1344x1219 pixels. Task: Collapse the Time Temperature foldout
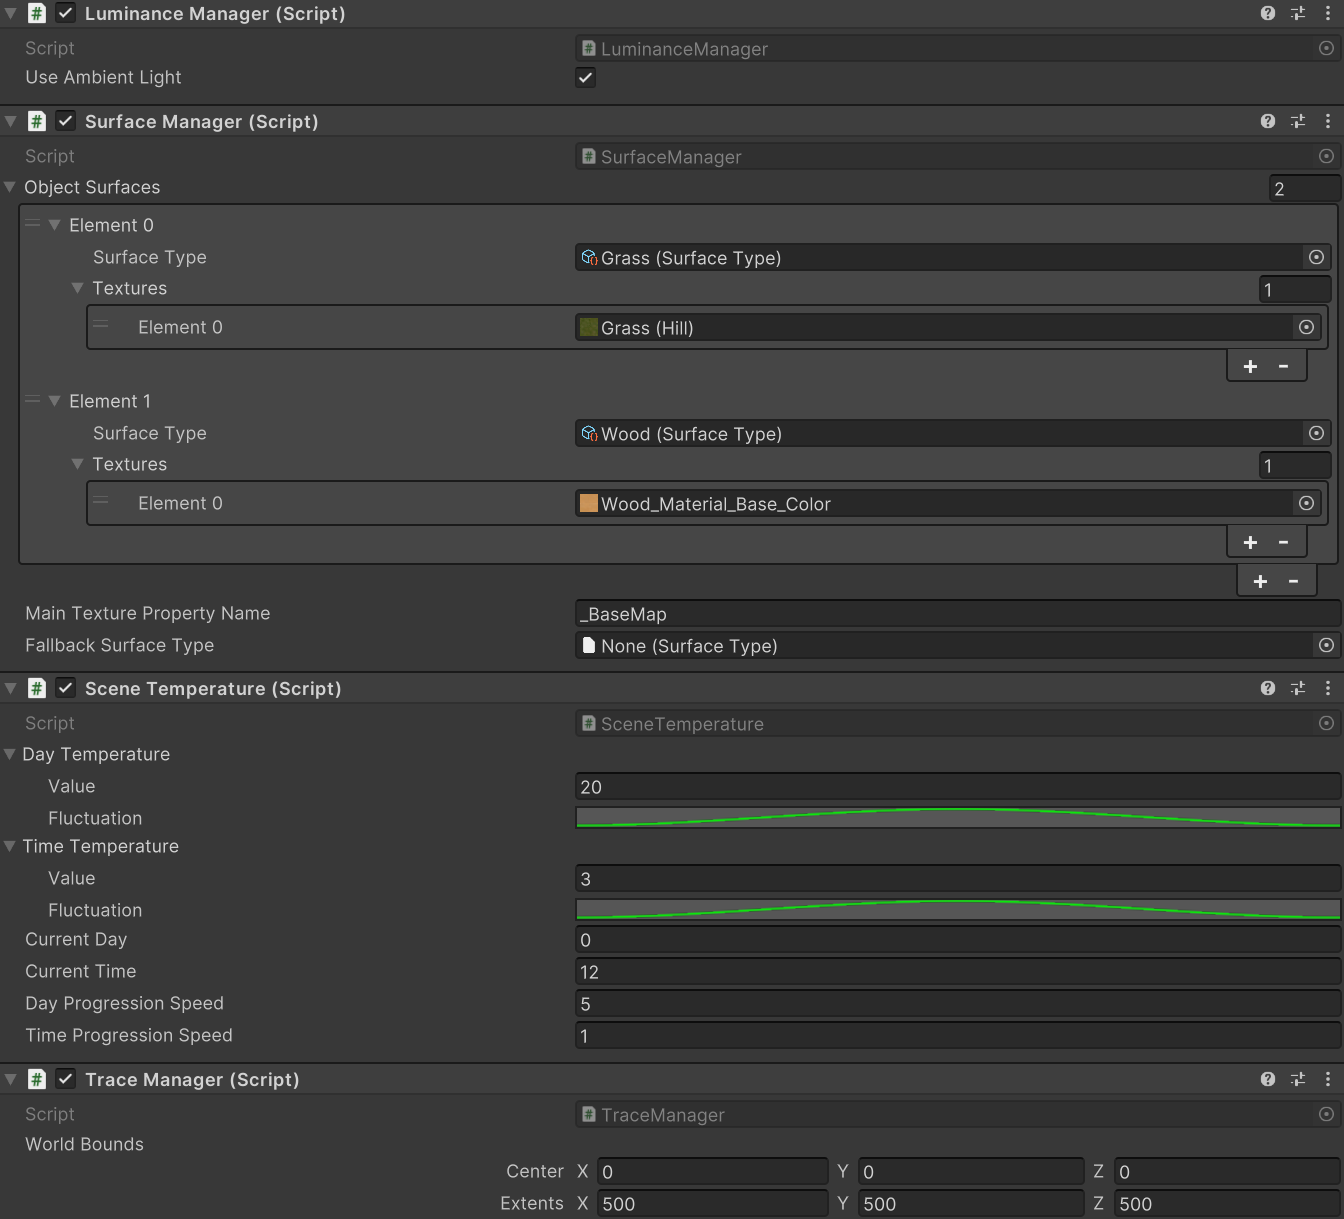coord(10,846)
